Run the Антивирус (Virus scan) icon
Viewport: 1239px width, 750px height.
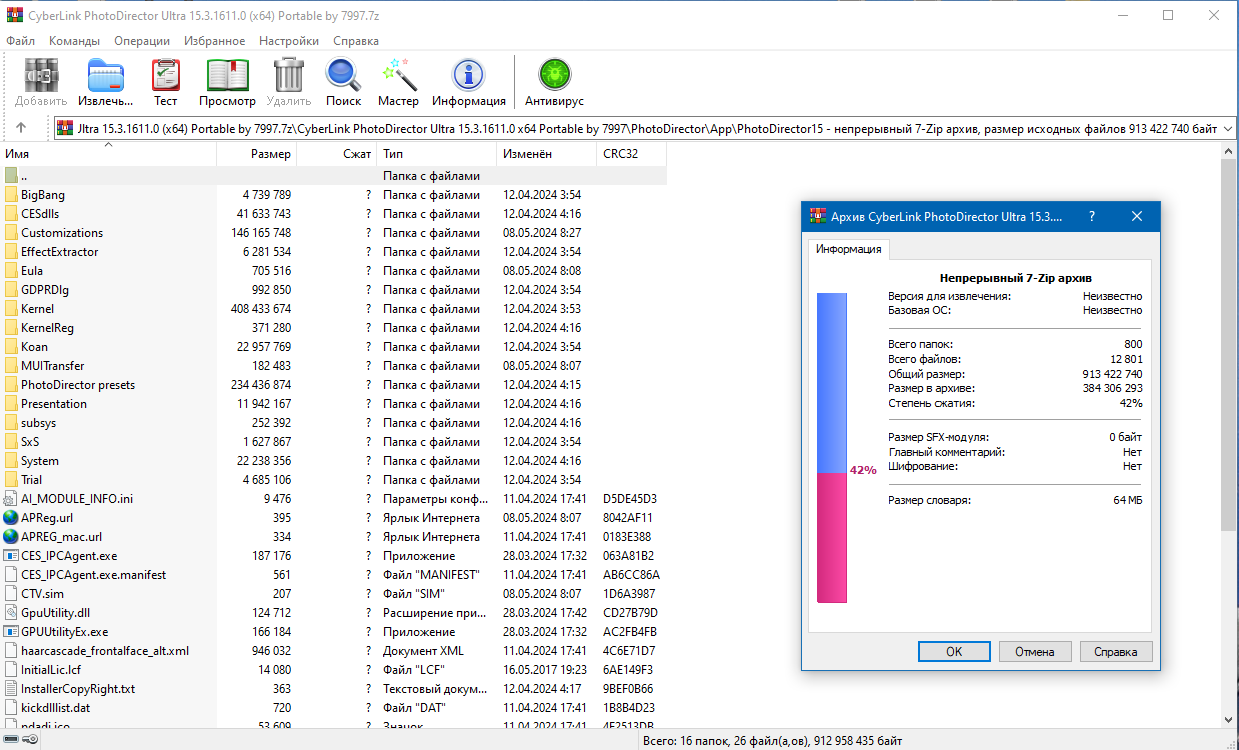tap(554, 75)
